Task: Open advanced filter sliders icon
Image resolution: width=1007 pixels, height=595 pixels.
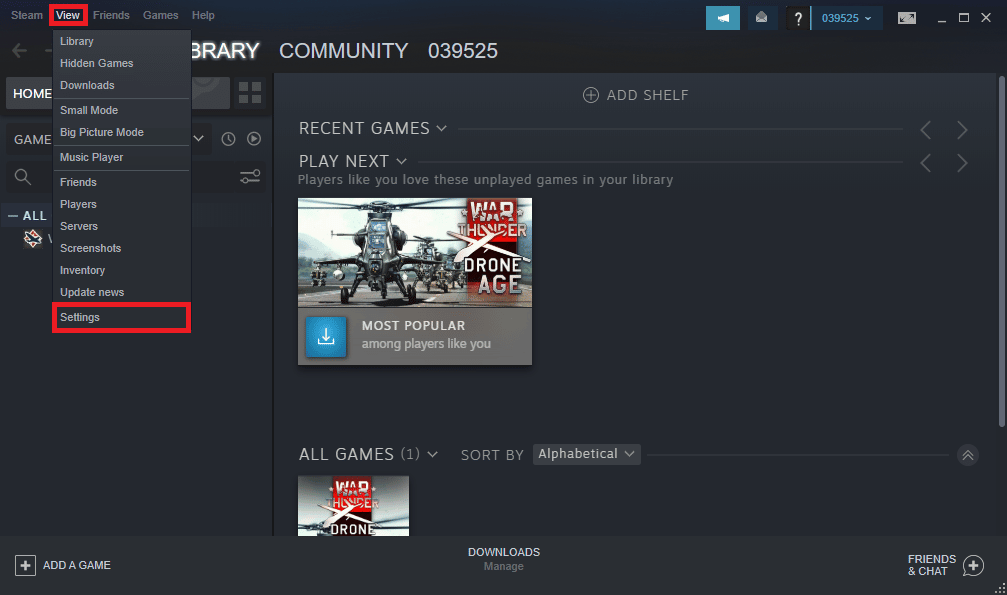Action: (x=250, y=176)
